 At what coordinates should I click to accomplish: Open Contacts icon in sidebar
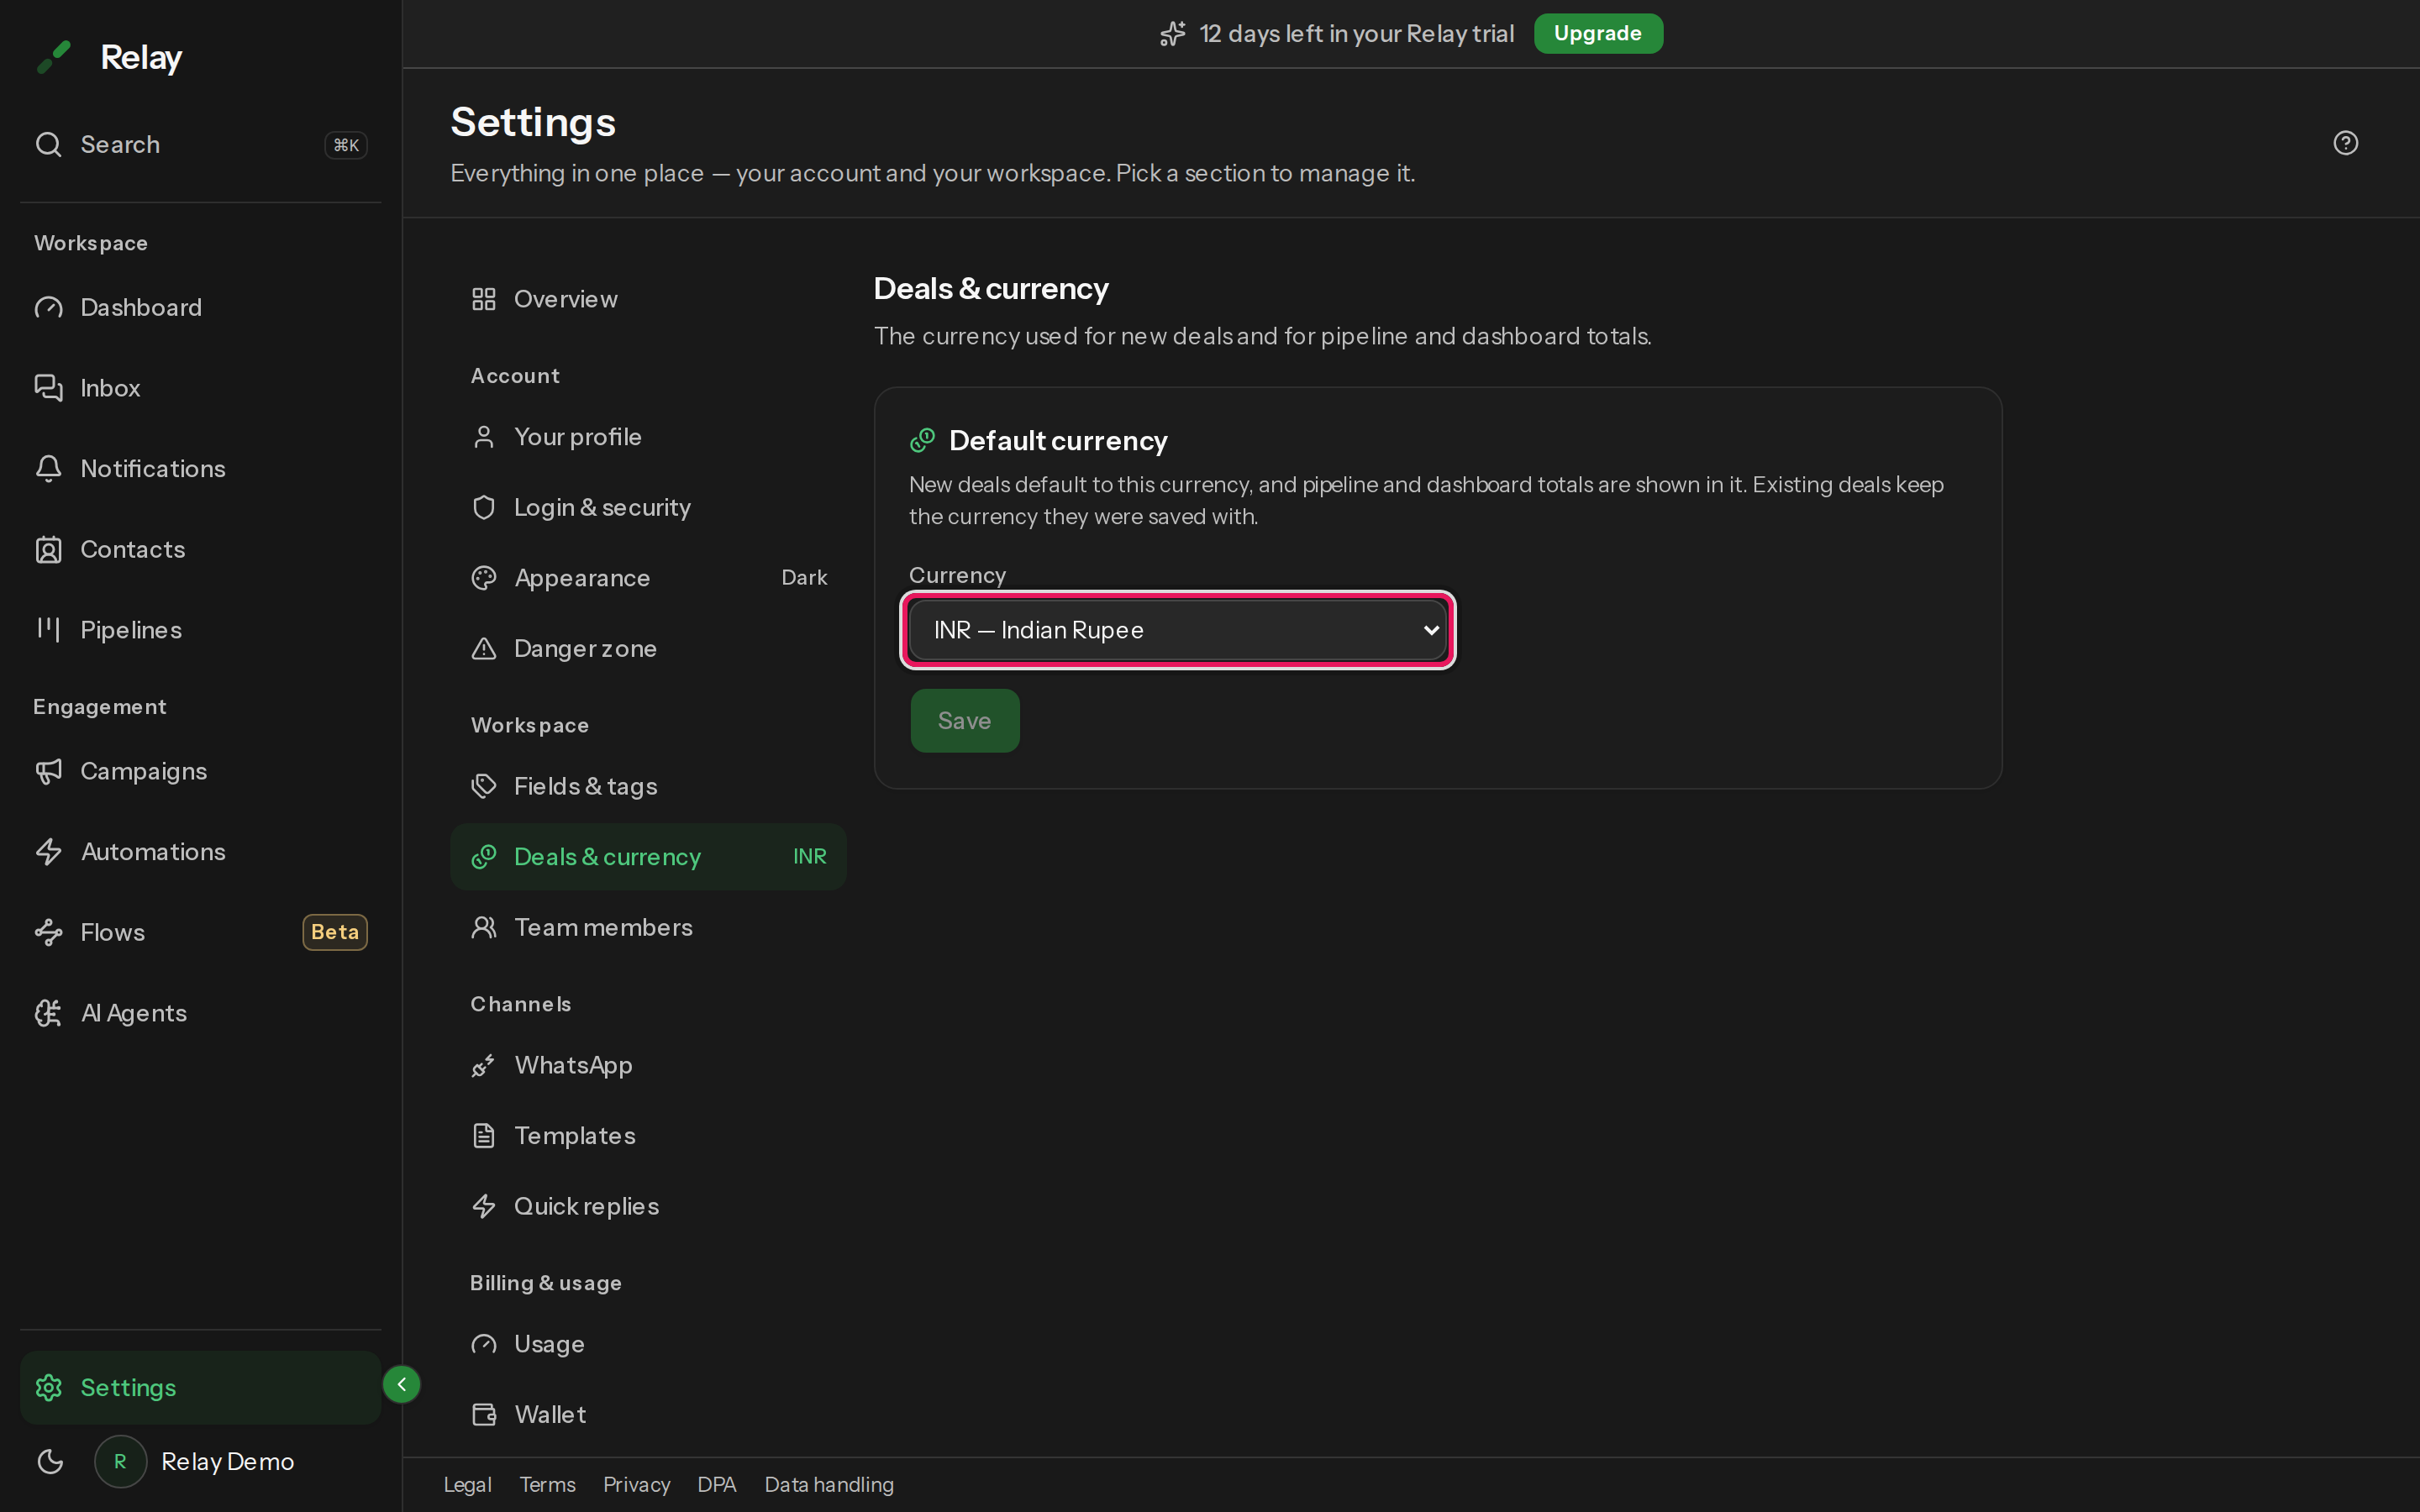click(x=48, y=549)
